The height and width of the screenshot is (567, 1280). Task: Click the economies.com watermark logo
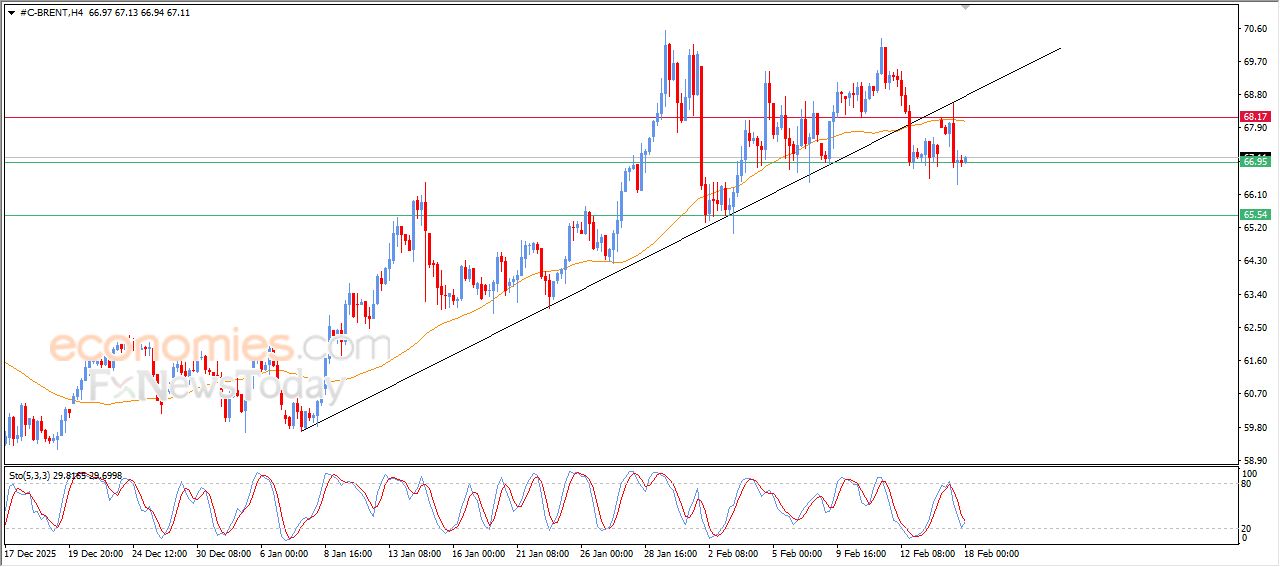tap(220, 348)
